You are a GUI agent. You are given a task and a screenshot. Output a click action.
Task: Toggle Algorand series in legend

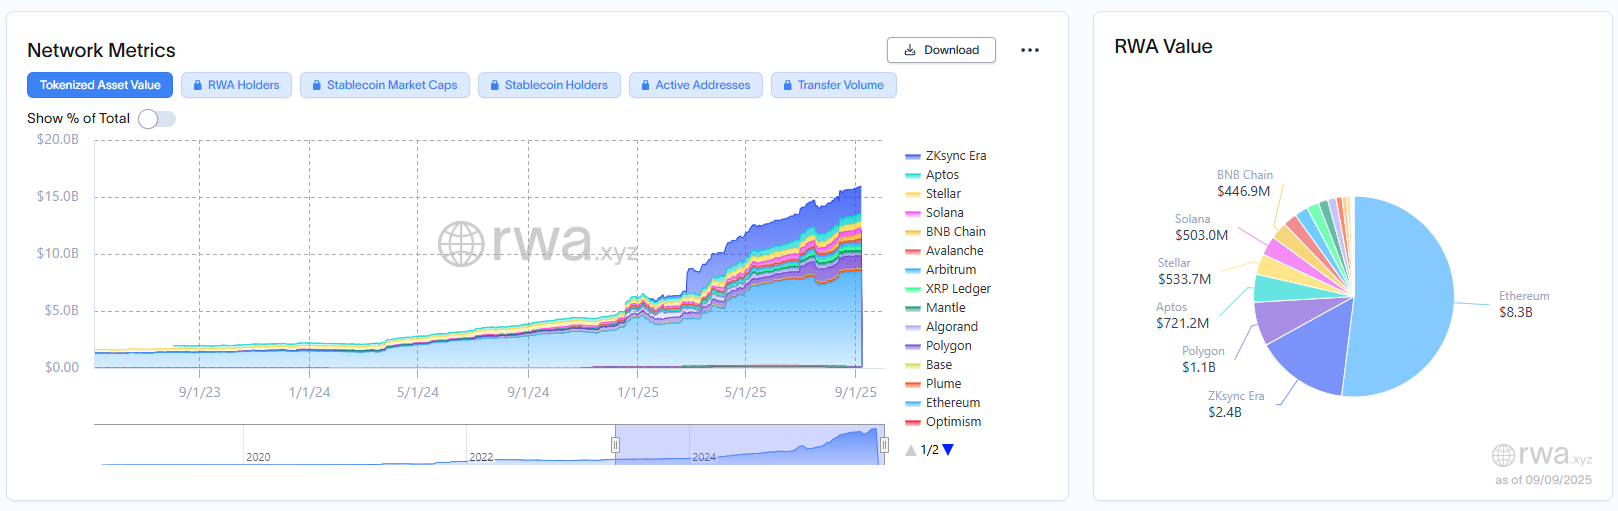click(942, 327)
